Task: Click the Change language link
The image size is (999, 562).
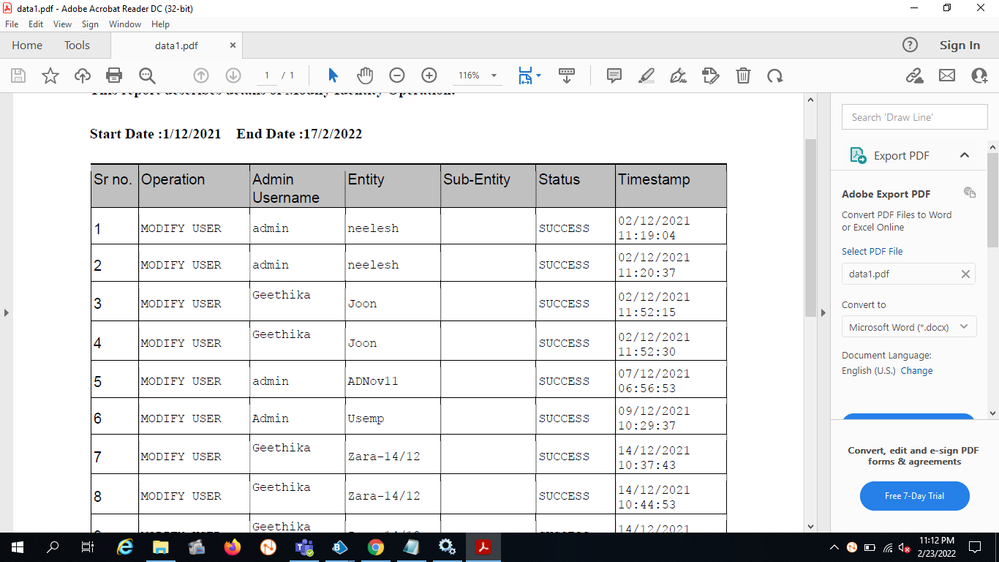Action: 916,370
